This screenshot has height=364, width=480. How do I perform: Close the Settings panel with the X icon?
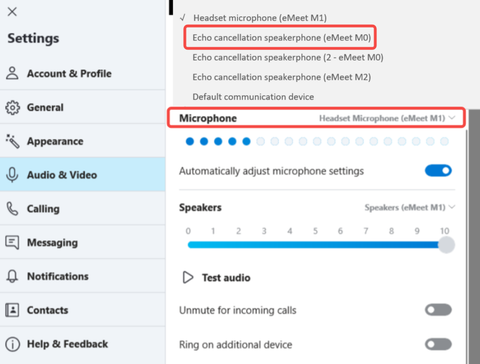(x=12, y=12)
